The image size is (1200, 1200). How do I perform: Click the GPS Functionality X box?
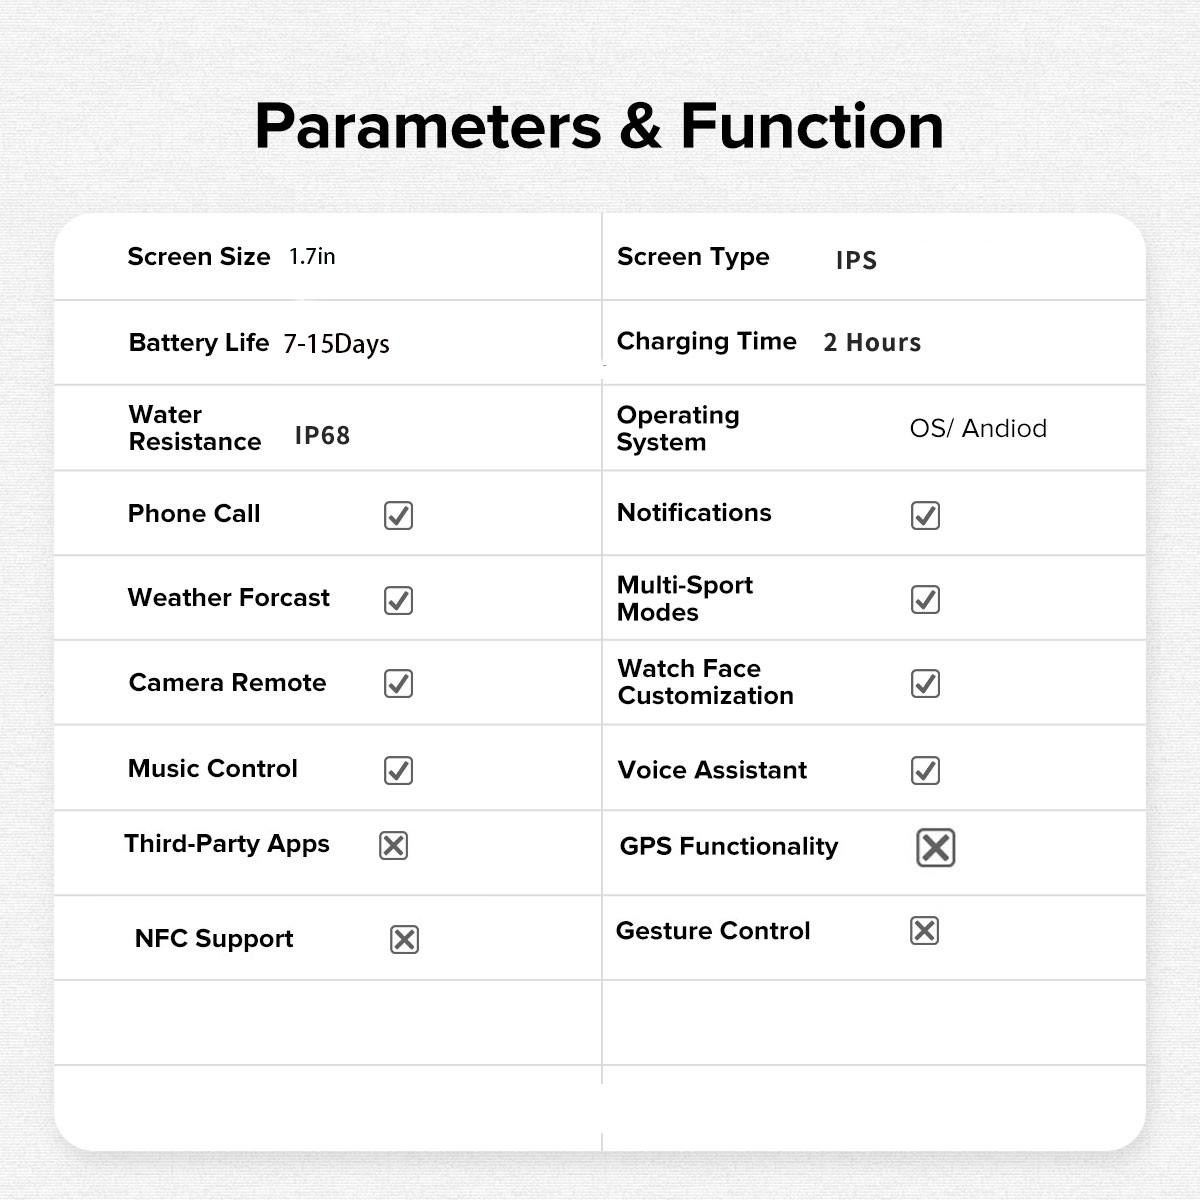[x=935, y=848]
